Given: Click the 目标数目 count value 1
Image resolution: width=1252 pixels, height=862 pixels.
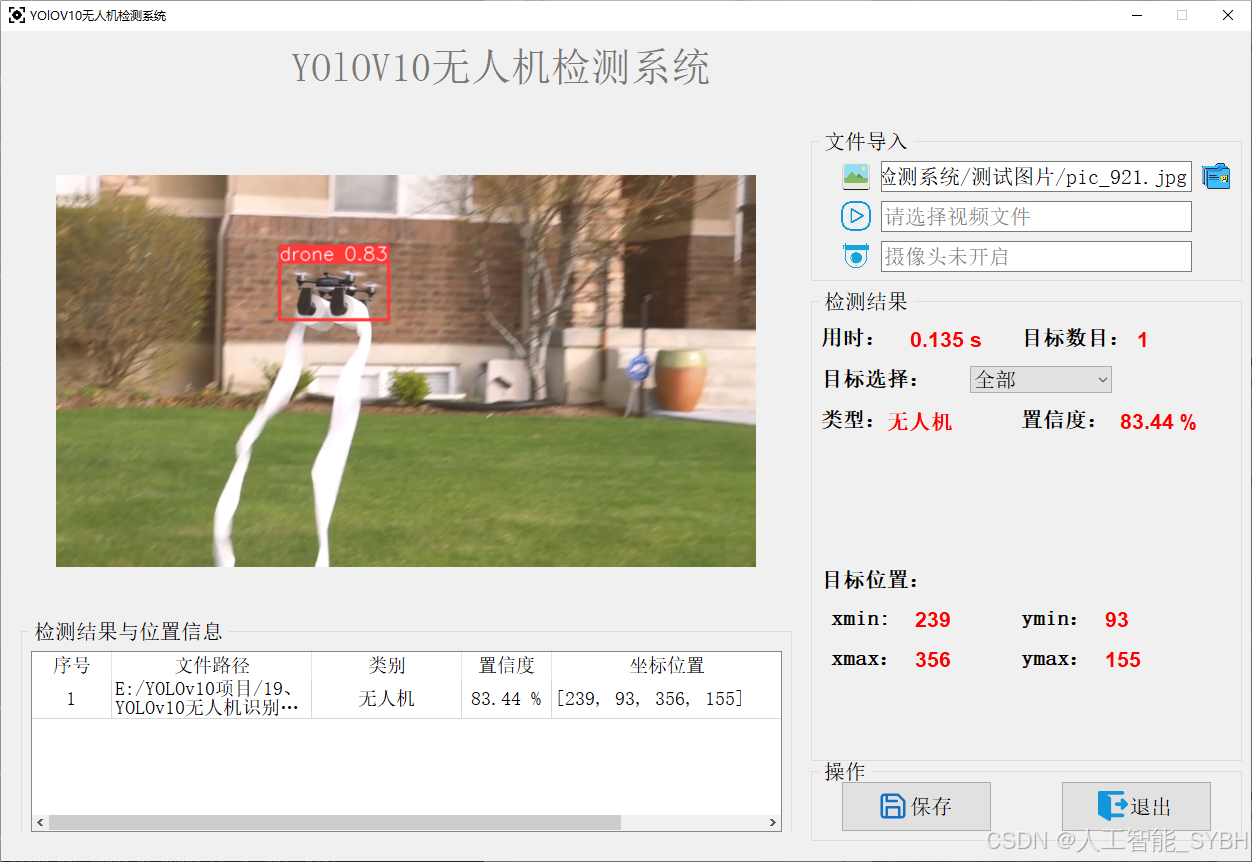Looking at the screenshot, I should (x=1142, y=340).
